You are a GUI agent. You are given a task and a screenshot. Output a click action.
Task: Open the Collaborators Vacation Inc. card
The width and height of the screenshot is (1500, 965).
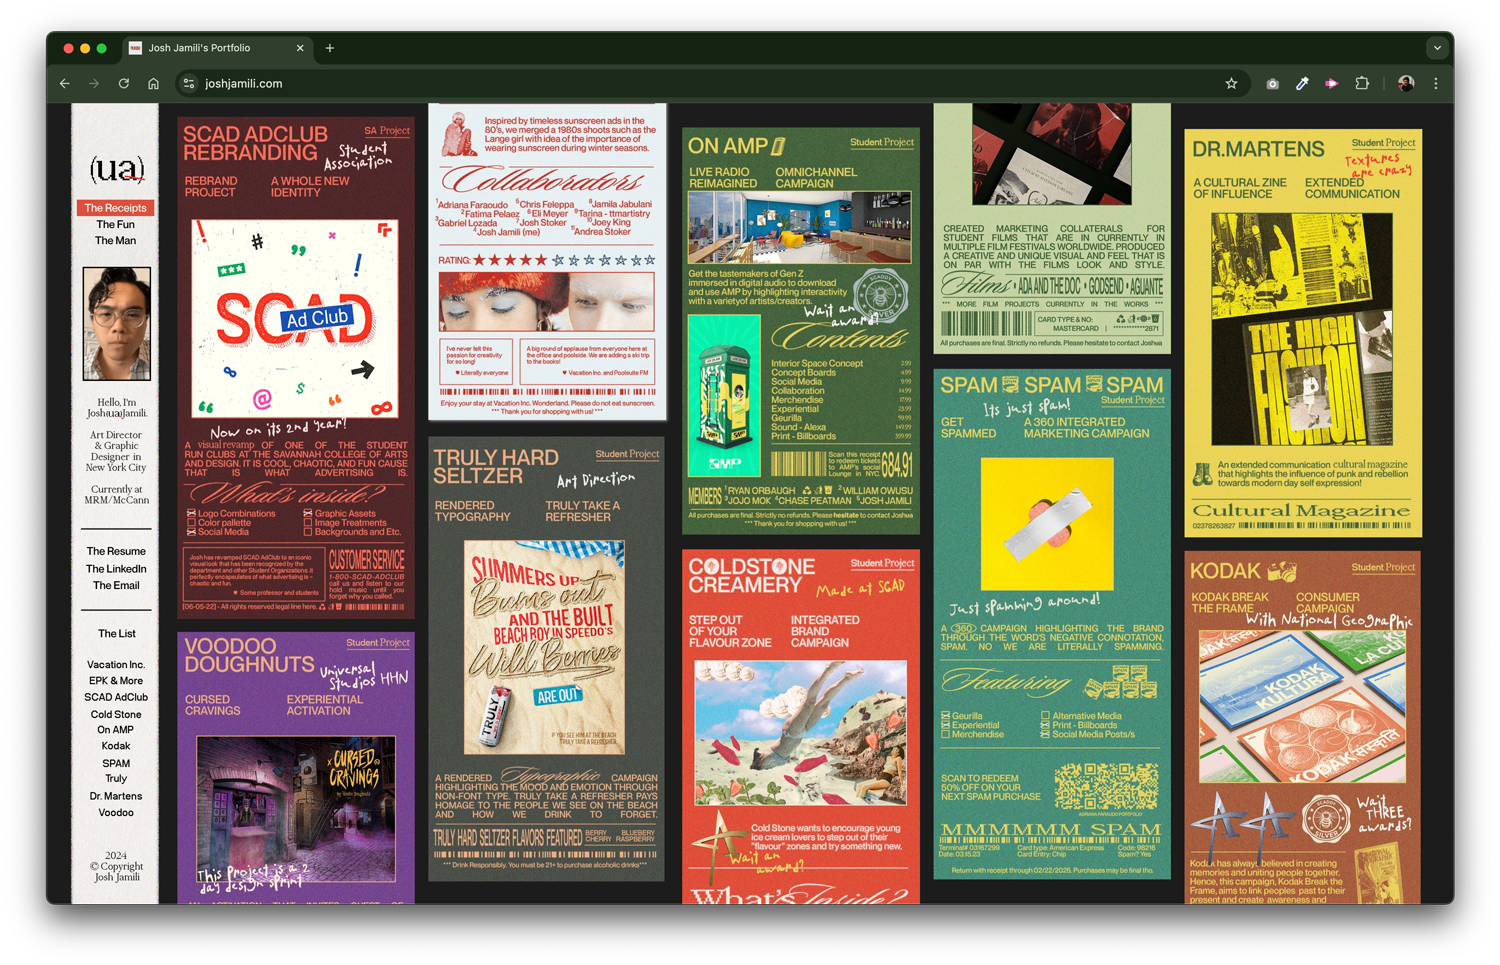click(547, 261)
